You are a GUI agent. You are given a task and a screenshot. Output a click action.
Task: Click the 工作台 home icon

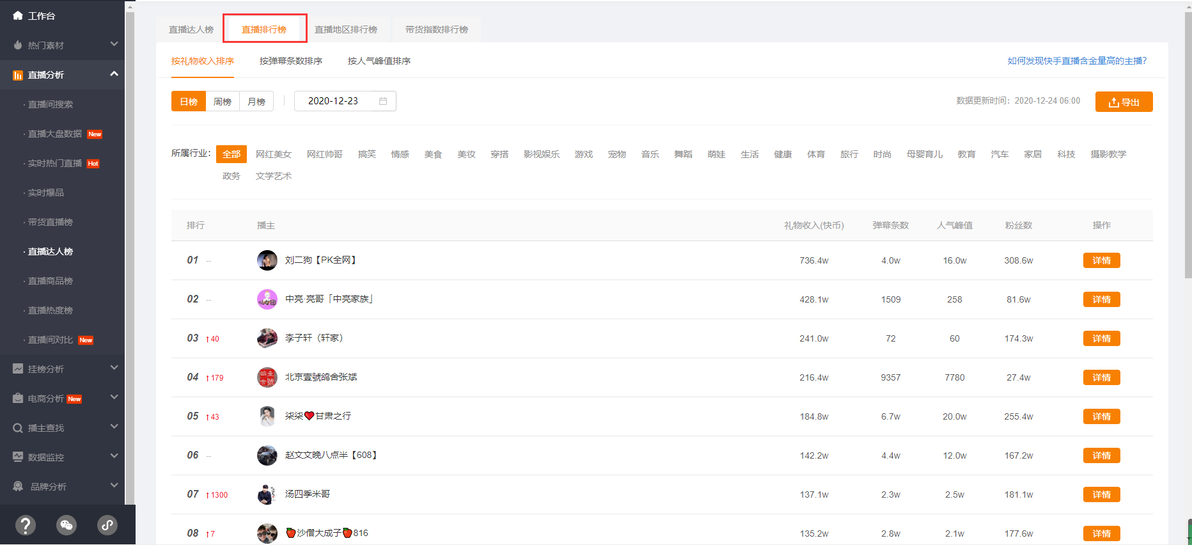click(x=17, y=17)
